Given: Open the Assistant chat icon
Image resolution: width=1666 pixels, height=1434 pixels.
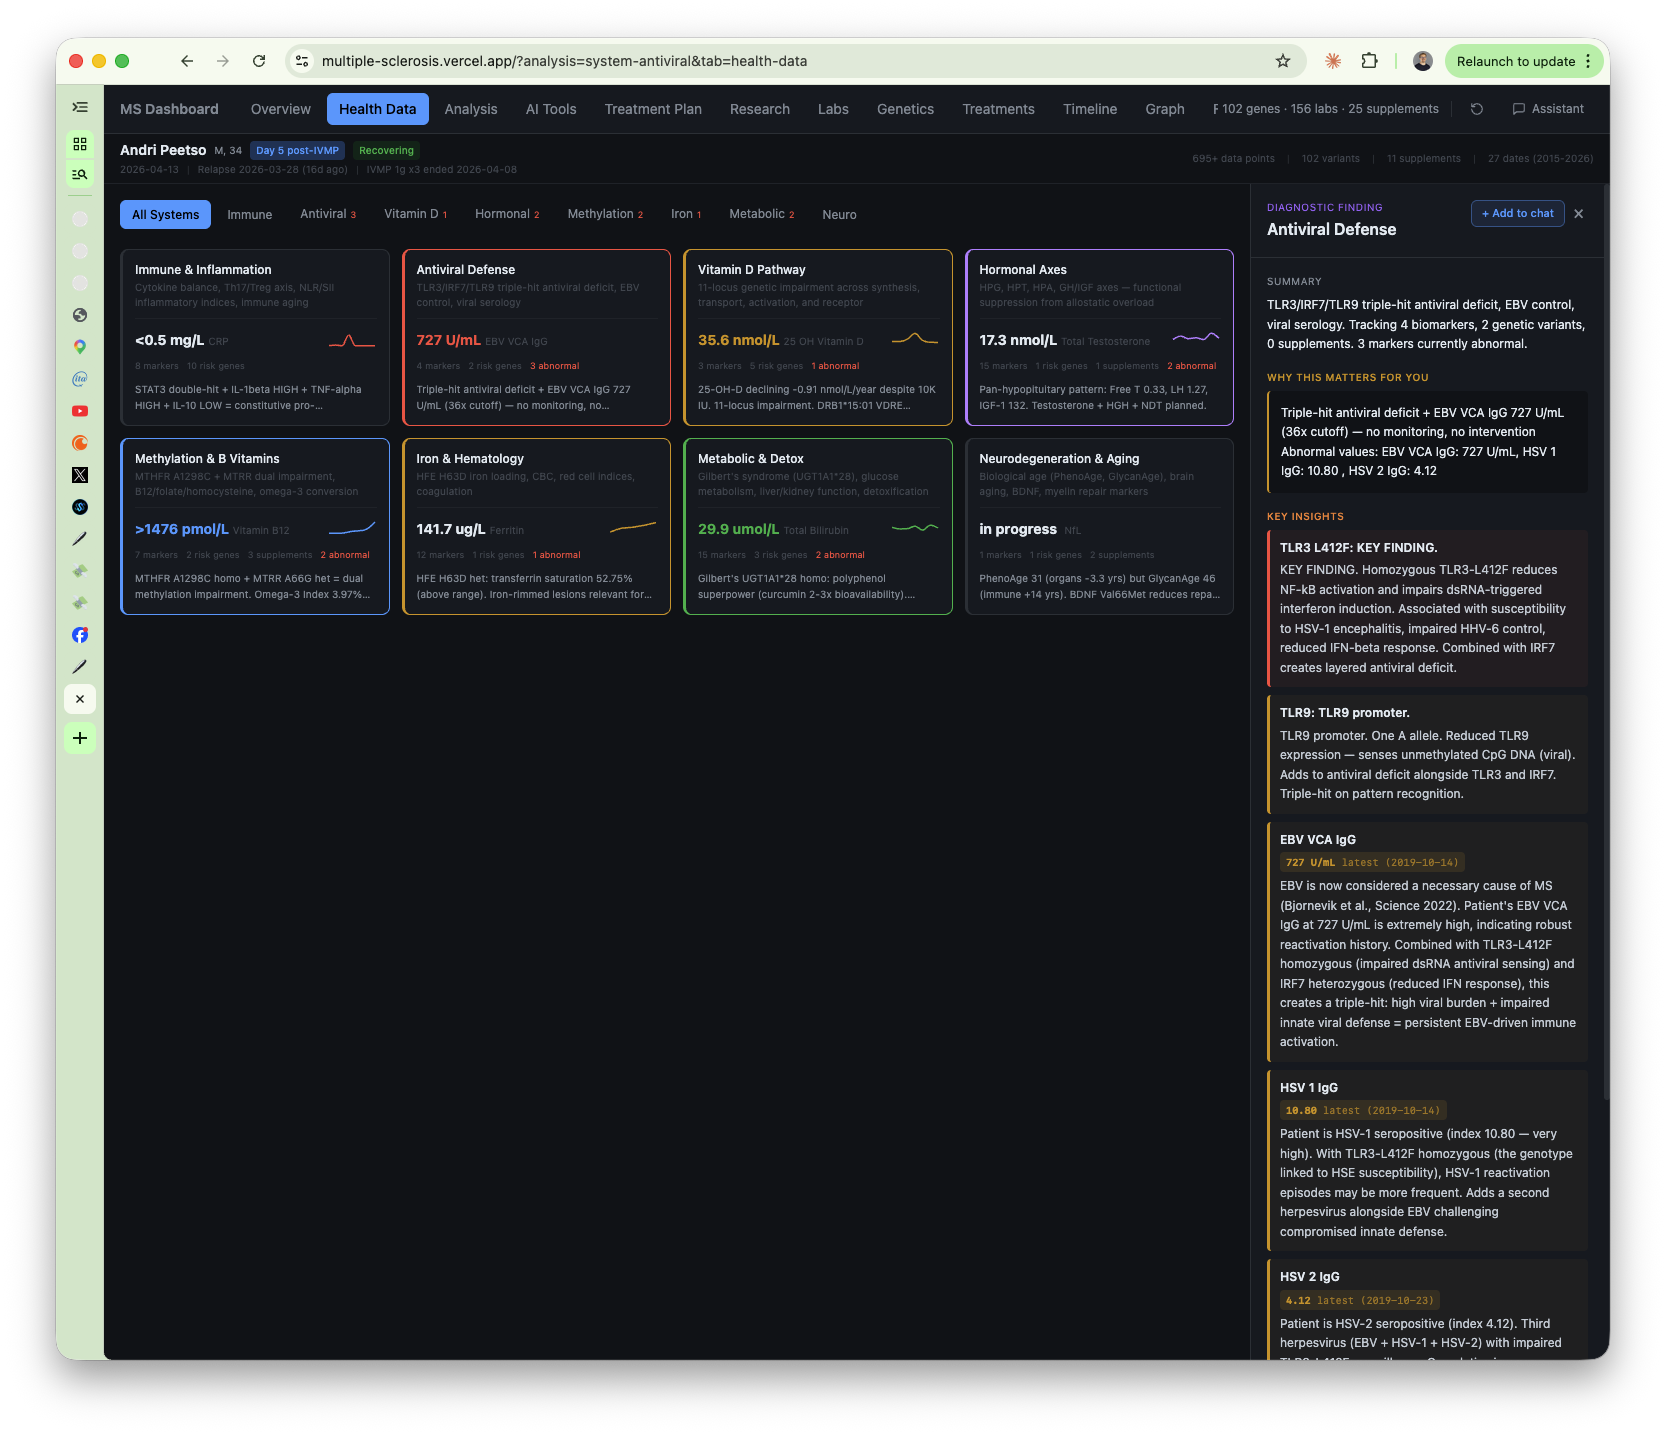Looking at the screenshot, I should tap(1547, 109).
